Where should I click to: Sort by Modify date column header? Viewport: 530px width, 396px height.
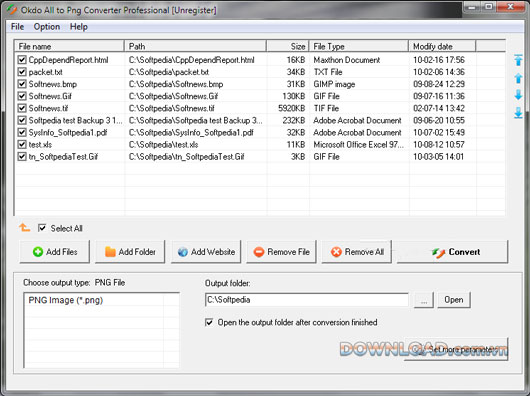(x=442, y=46)
